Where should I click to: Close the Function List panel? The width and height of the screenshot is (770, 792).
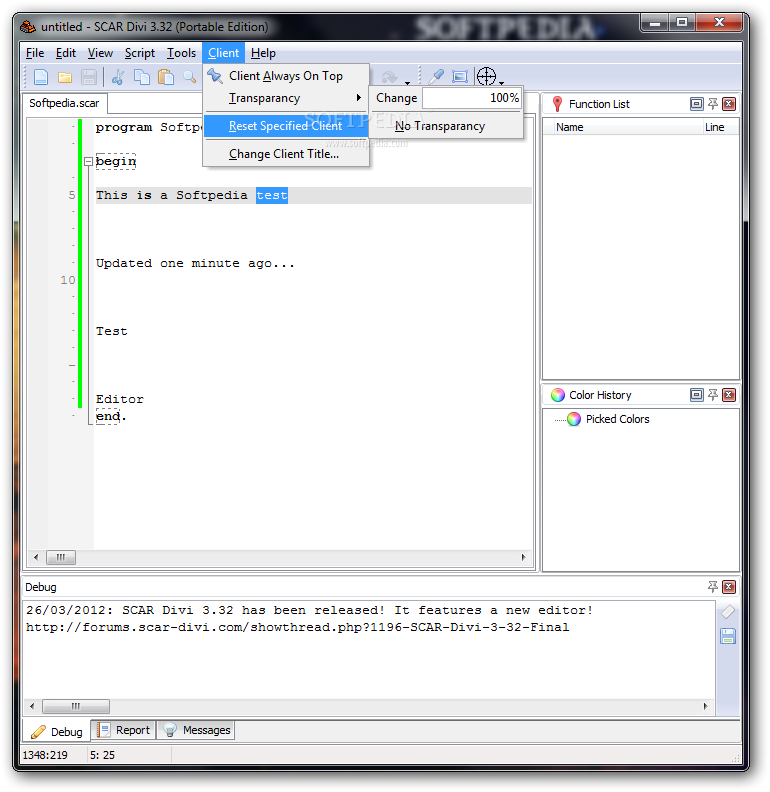pos(729,104)
